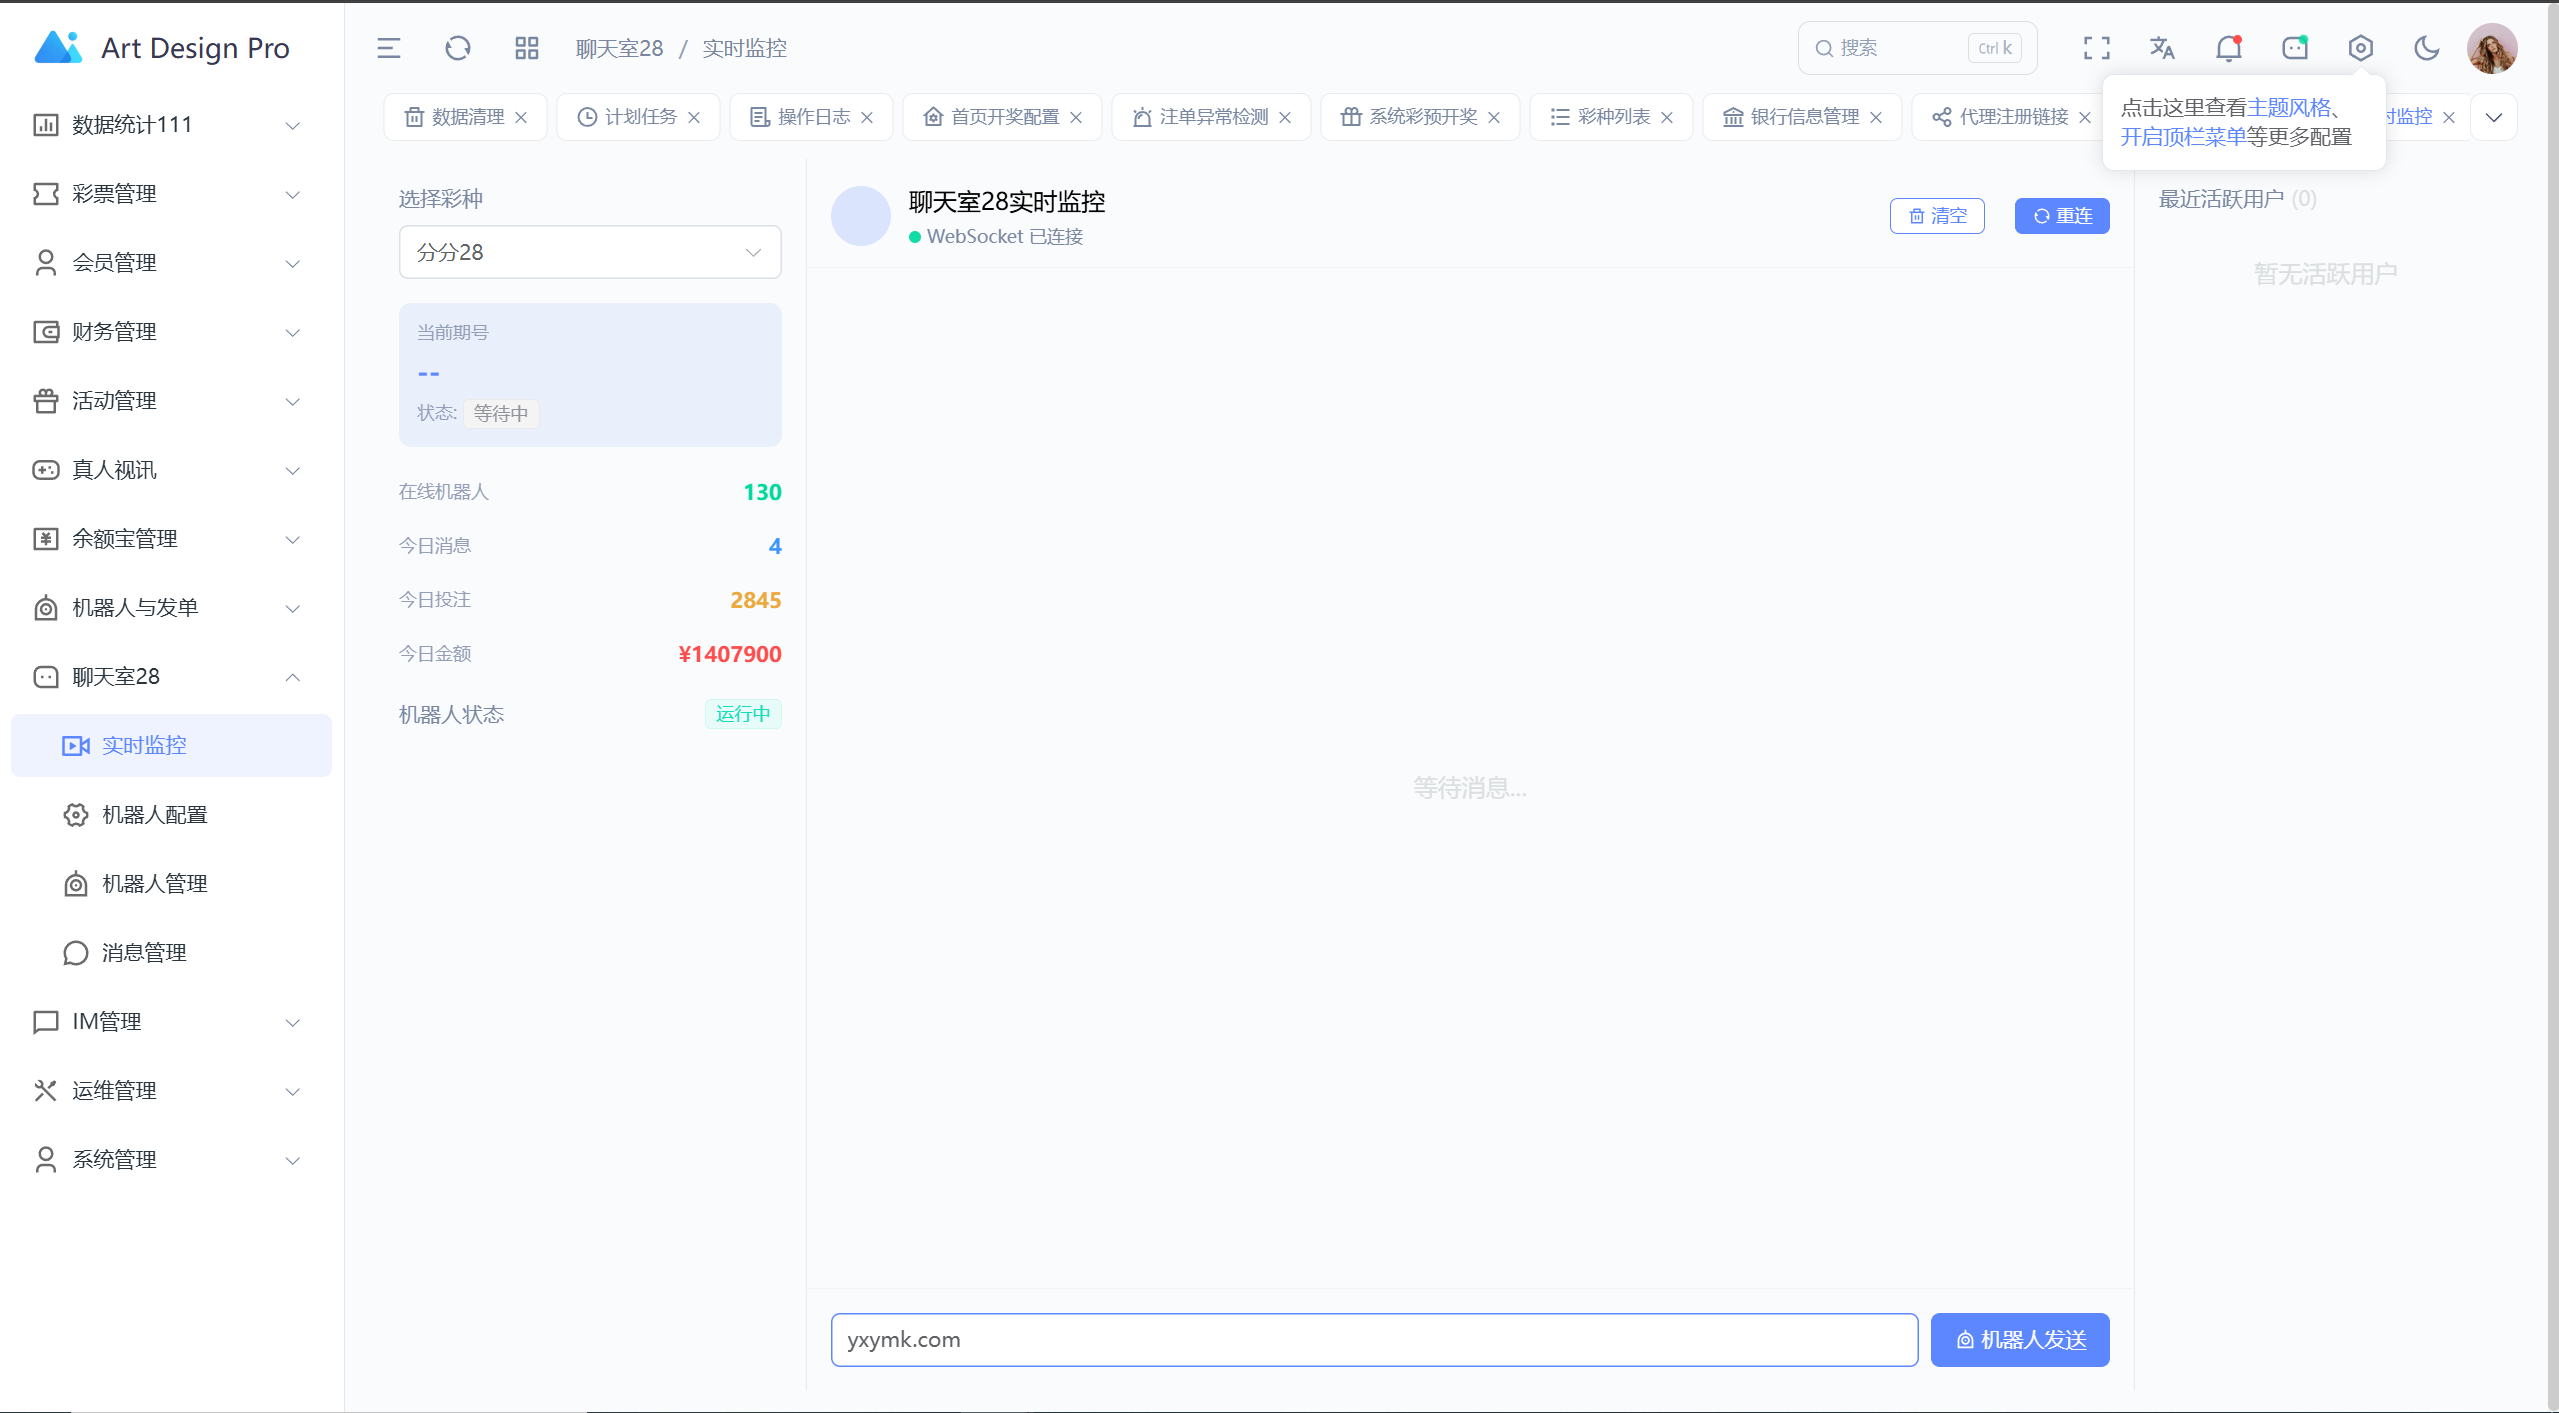Toggle dark mode with moon icon

[2426, 48]
